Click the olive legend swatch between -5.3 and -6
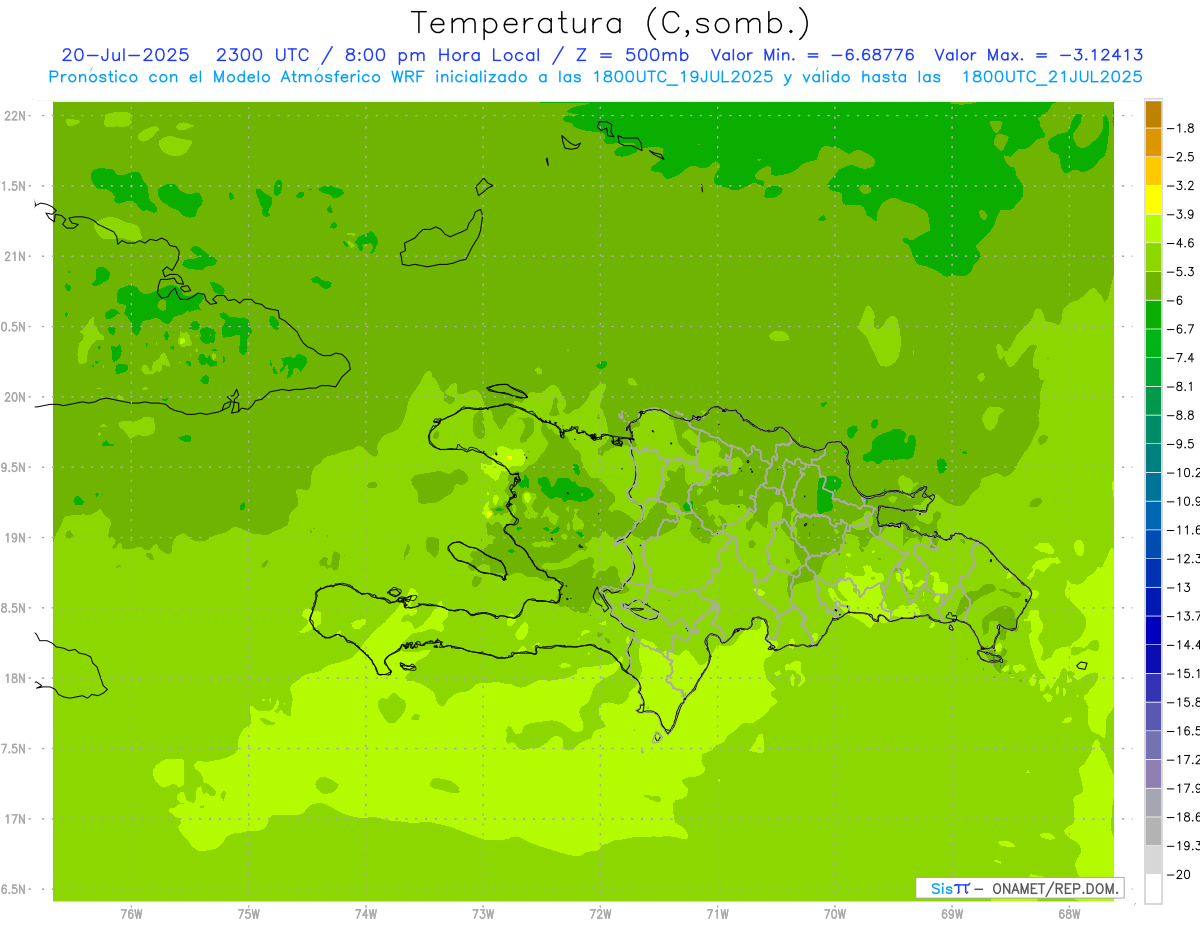The width and height of the screenshot is (1200, 927). pos(1153,286)
